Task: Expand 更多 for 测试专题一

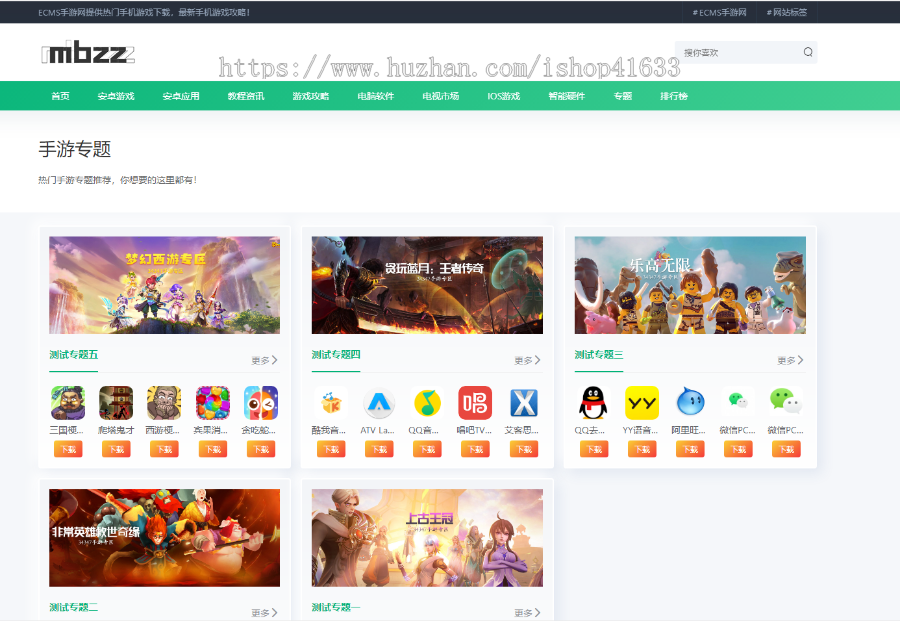Action: (527, 613)
